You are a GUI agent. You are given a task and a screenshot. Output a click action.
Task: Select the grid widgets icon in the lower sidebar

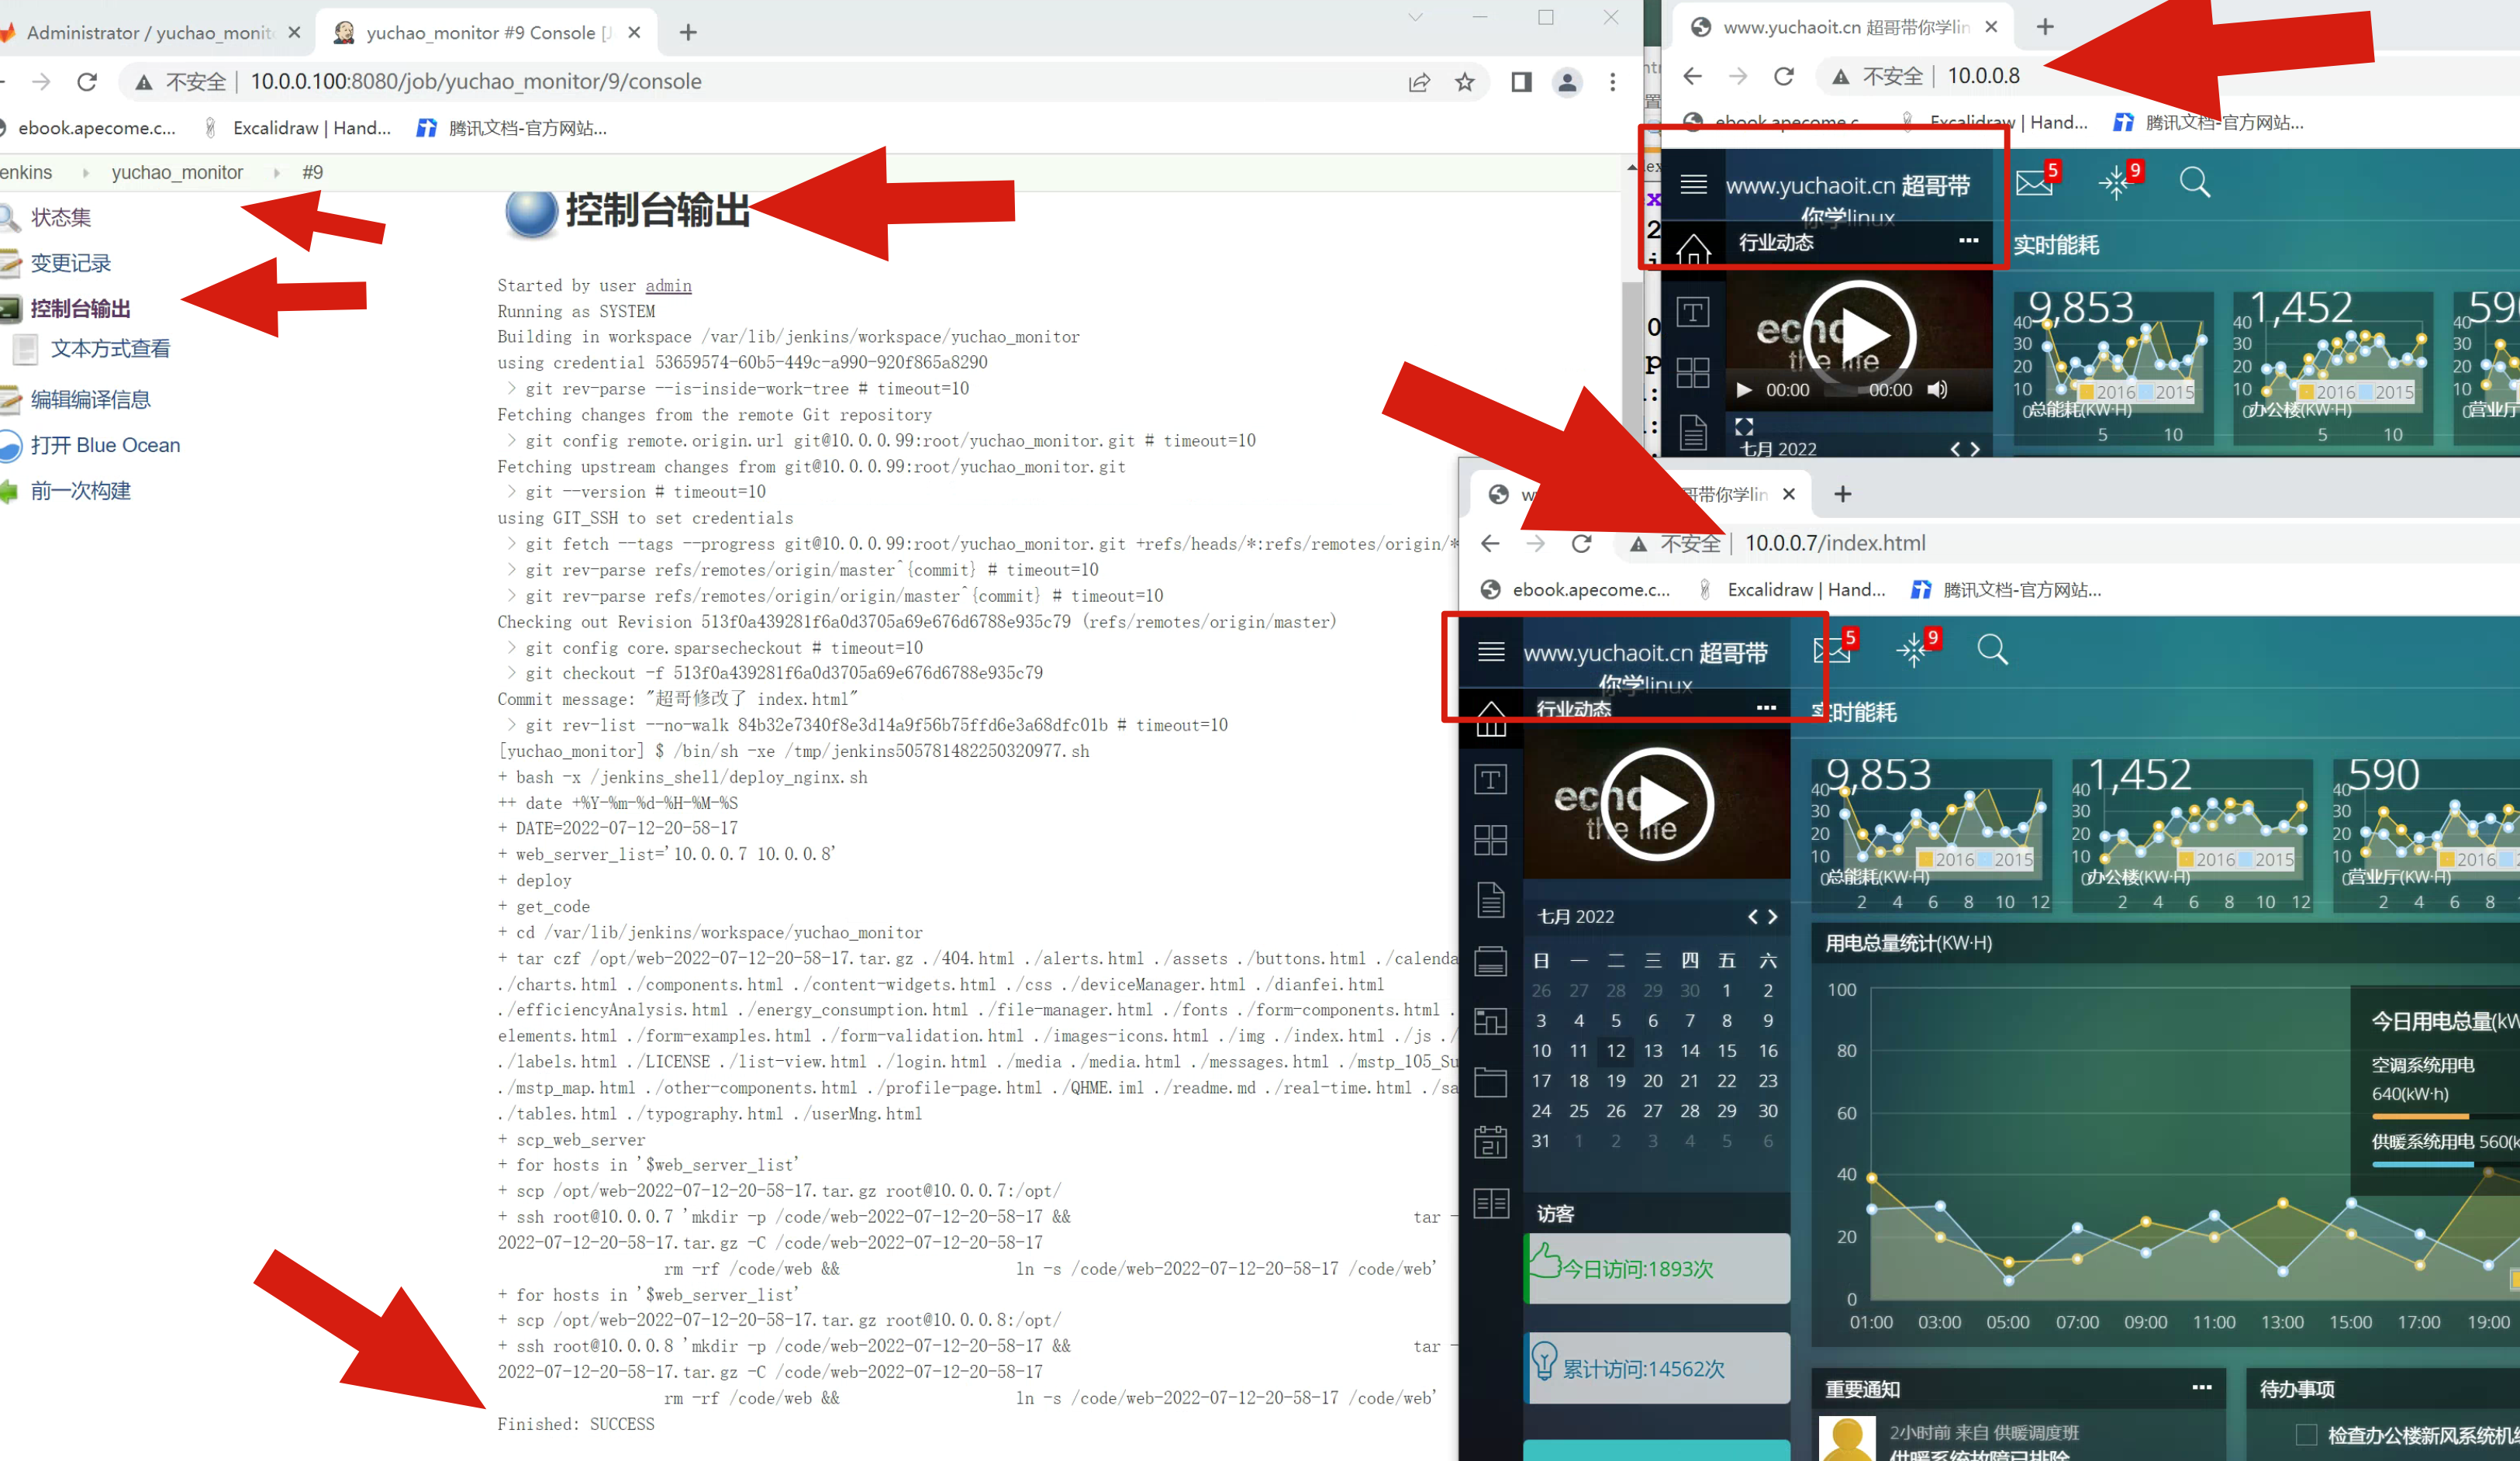(x=1490, y=840)
